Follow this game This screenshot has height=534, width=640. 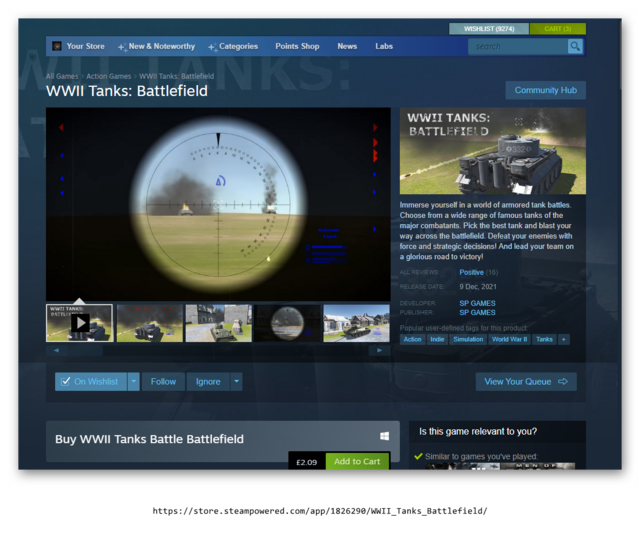[x=163, y=381]
